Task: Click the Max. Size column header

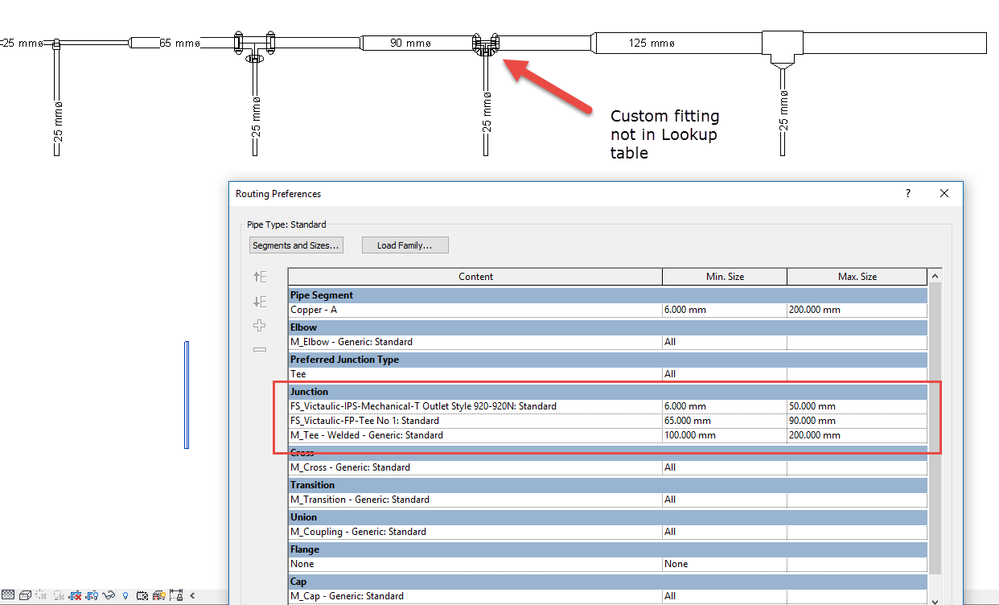Action: [x=858, y=276]
